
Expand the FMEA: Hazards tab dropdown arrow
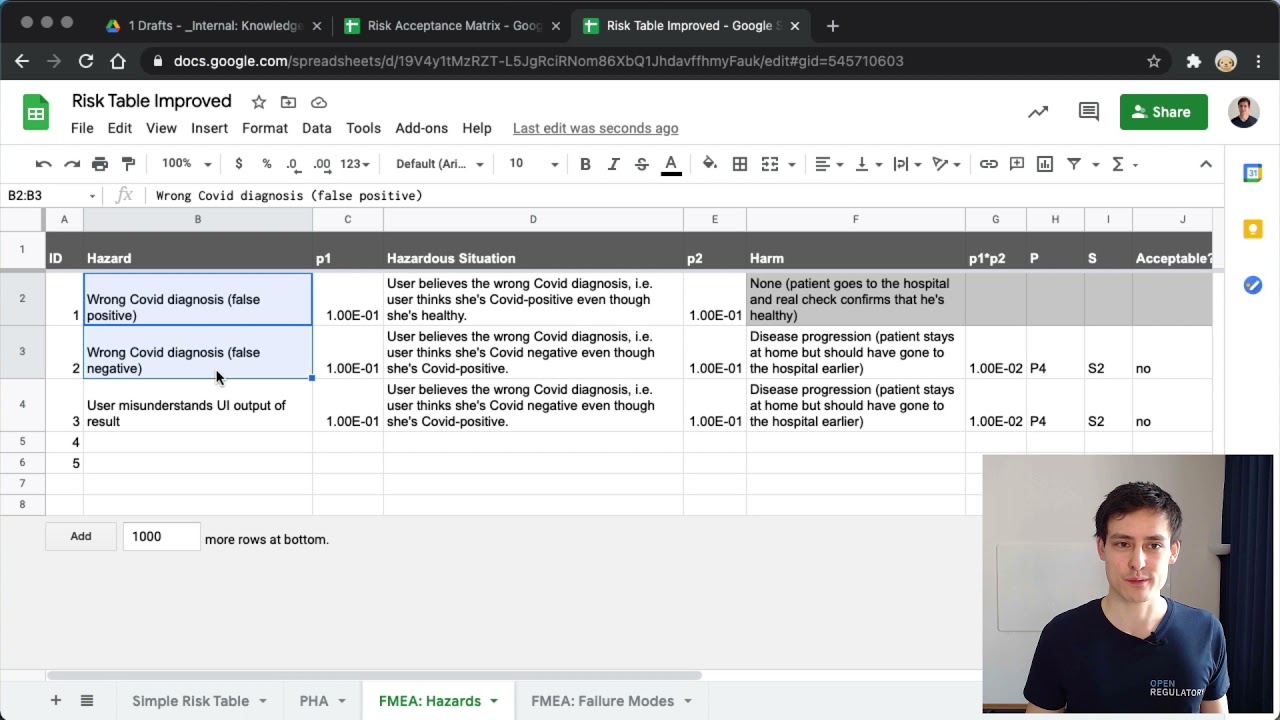pos(493,701)
